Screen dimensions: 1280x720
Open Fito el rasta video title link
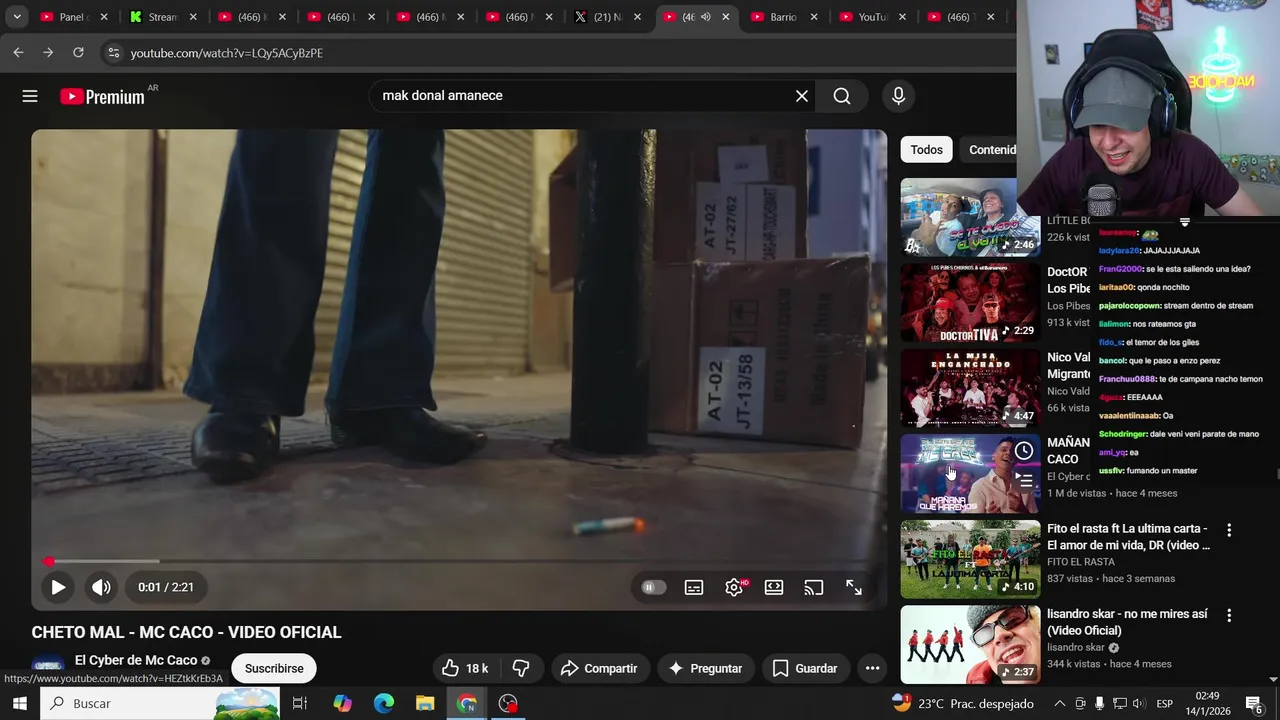pos(1128,537)
